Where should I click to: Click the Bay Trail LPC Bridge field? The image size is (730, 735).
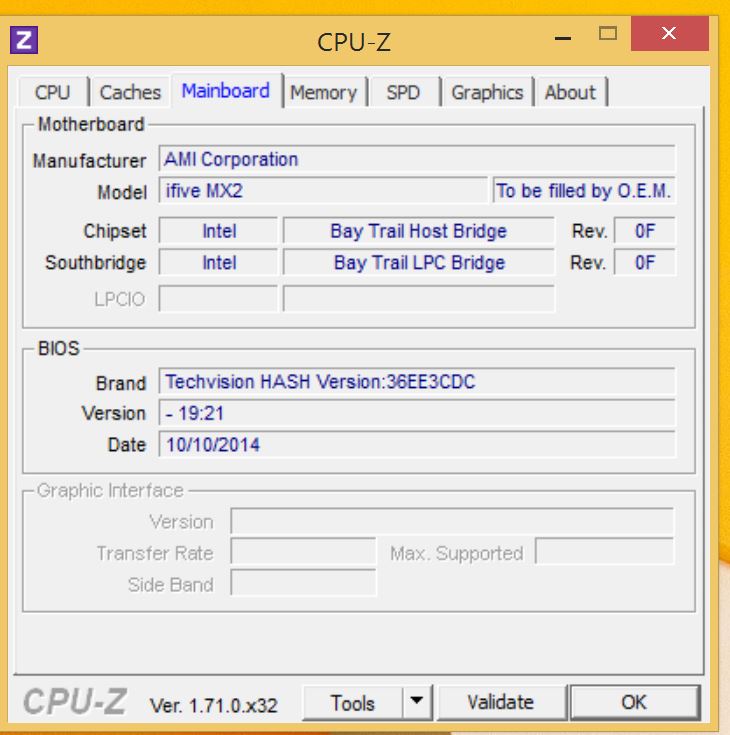tap(419, 262)
